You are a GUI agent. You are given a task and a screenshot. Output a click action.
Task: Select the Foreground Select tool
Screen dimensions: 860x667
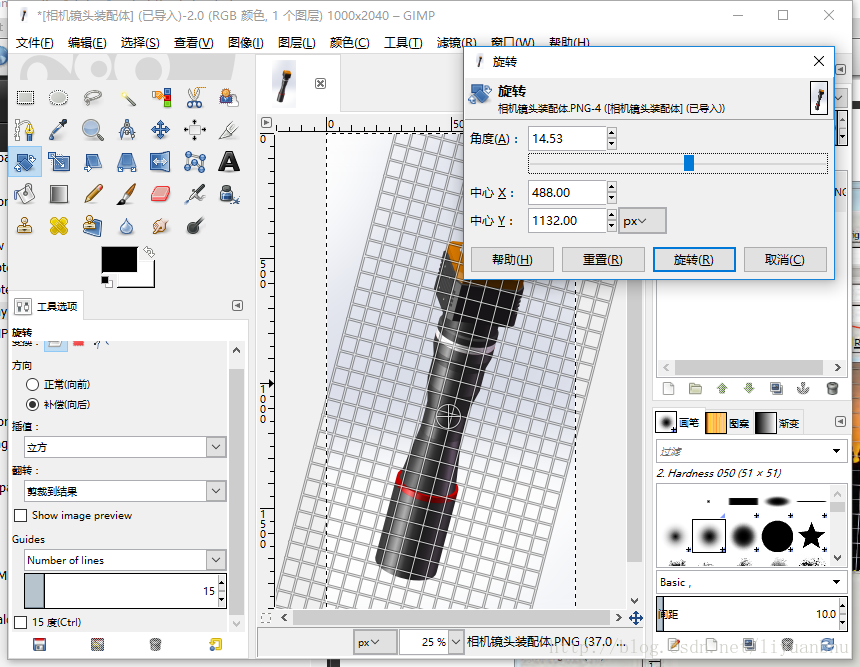point(229,98)
